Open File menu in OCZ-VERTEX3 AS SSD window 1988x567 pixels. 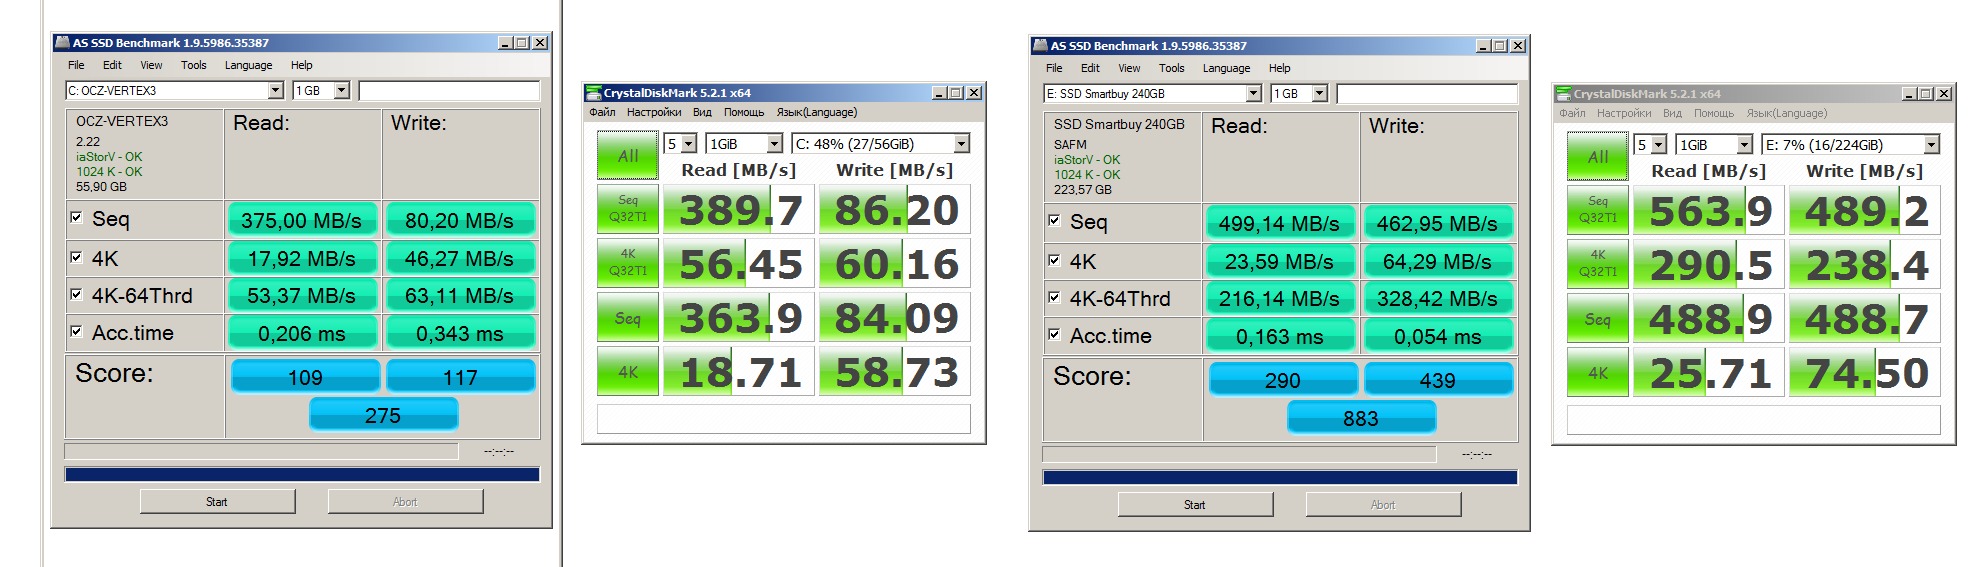[x=76, y=65]
